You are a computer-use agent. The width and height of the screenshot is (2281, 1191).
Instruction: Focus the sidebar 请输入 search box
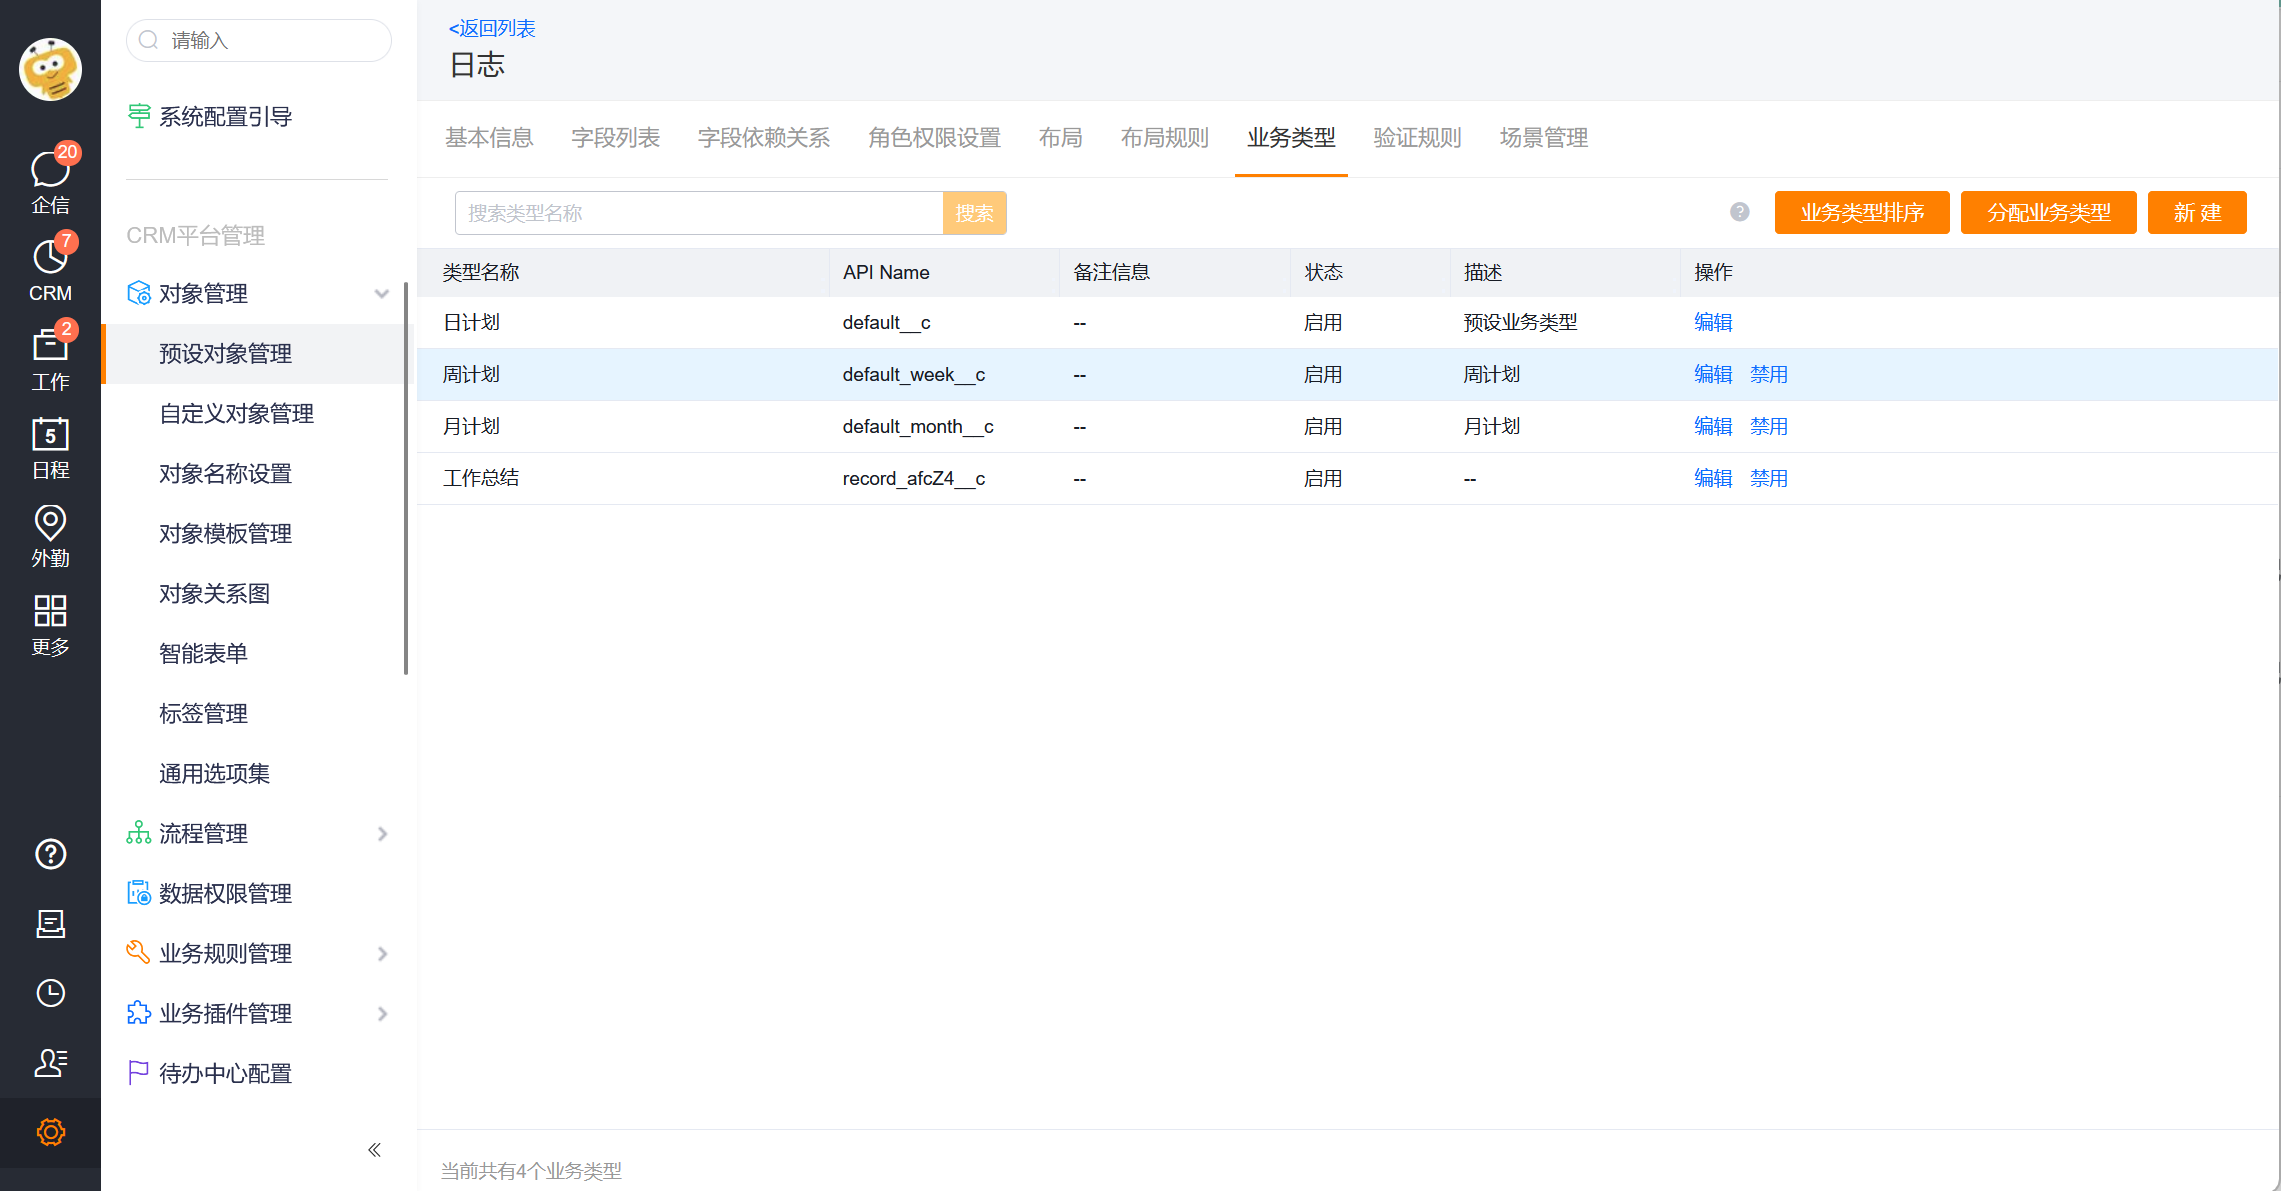click(259, 40)
